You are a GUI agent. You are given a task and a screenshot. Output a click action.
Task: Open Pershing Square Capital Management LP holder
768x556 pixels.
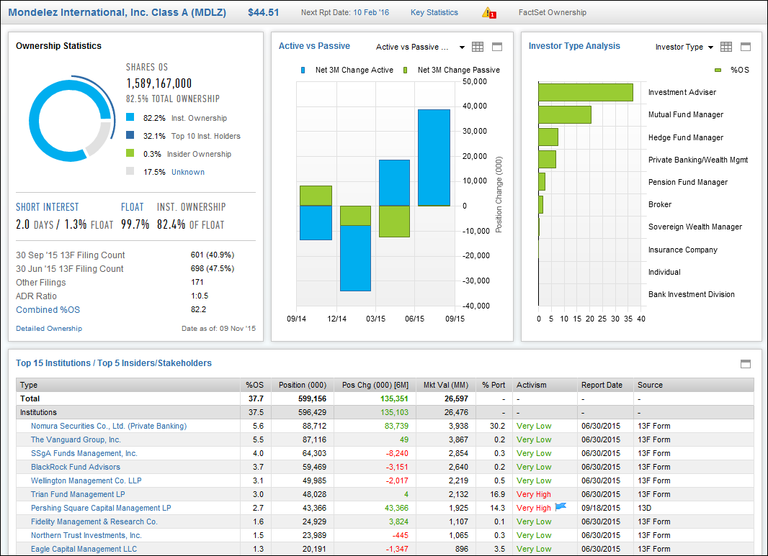[x=101, y=508]
